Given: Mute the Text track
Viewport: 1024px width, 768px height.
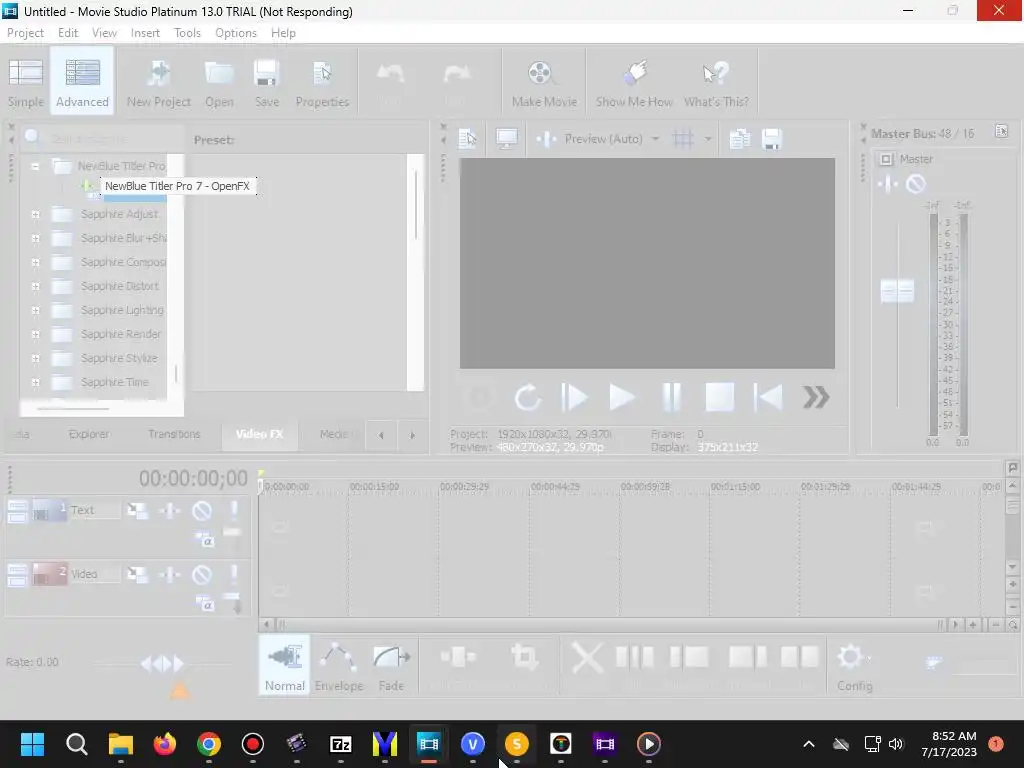Looking at the screenshot, I should 202,511.
